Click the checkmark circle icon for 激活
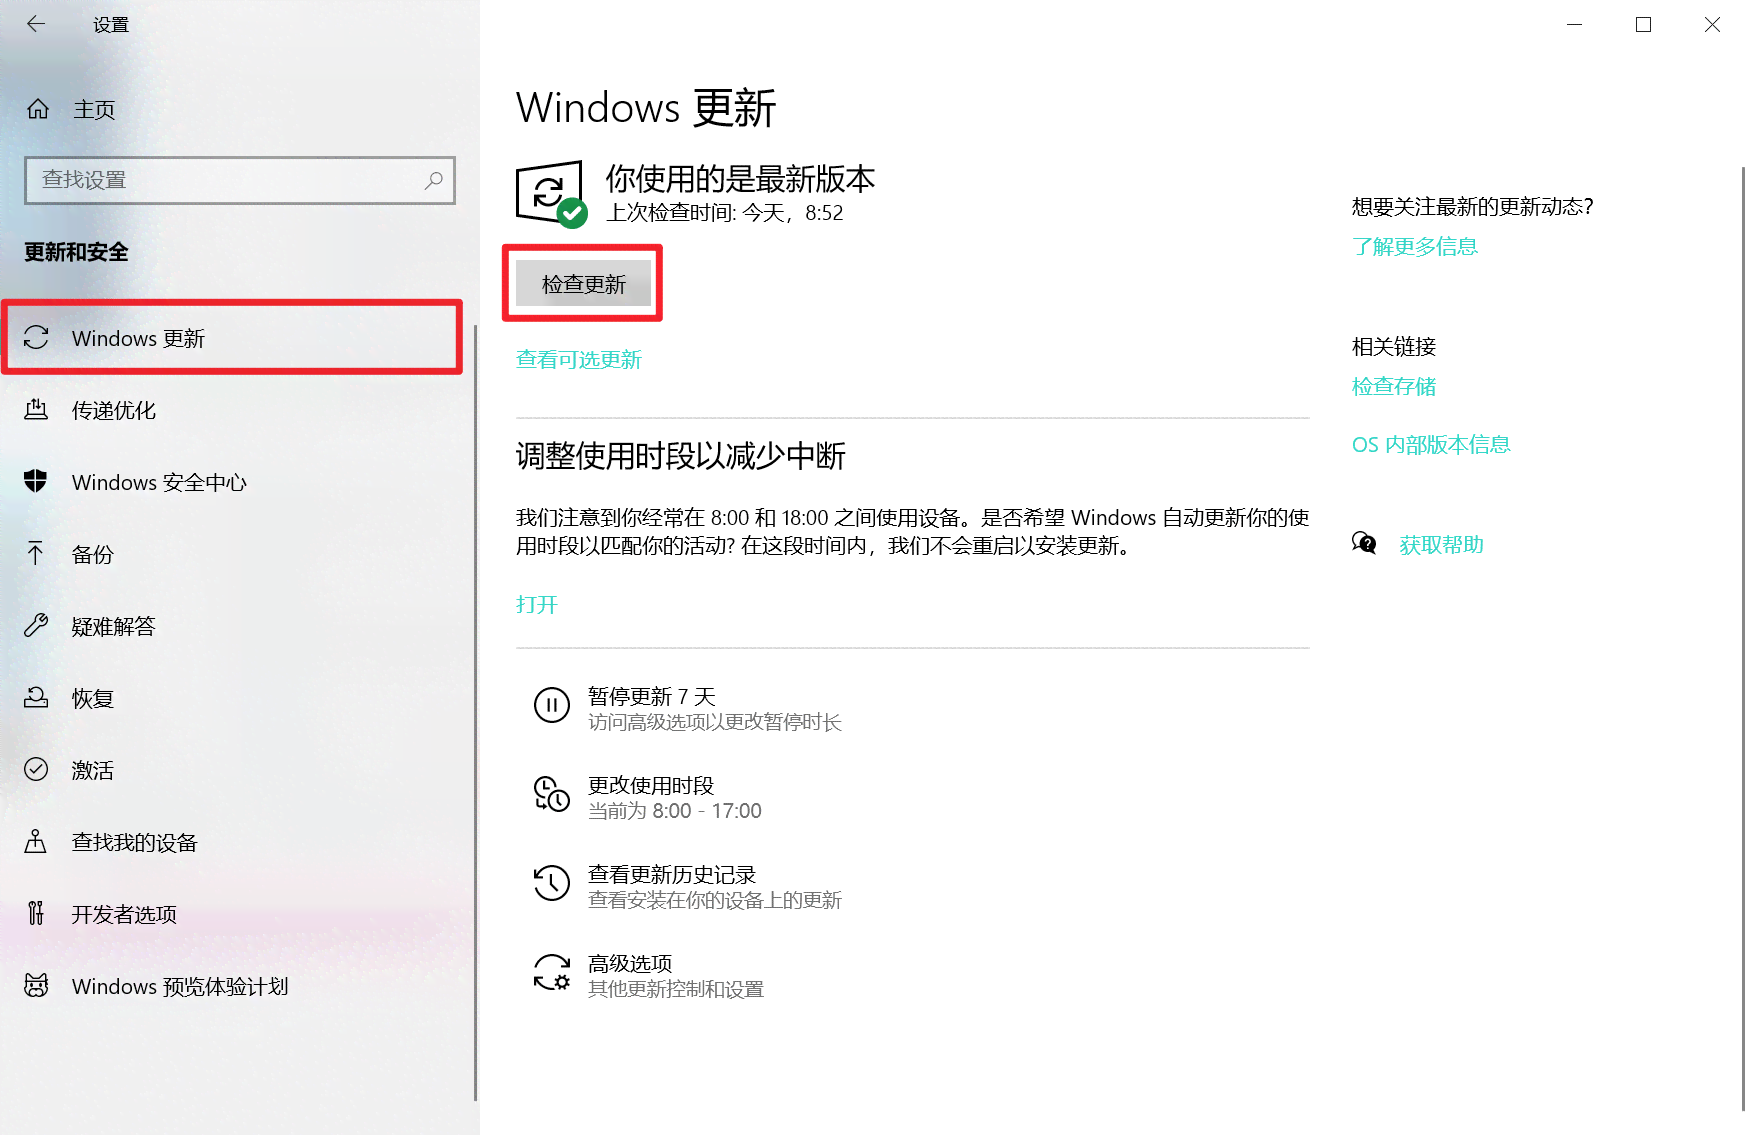 (x=36, y=770)
